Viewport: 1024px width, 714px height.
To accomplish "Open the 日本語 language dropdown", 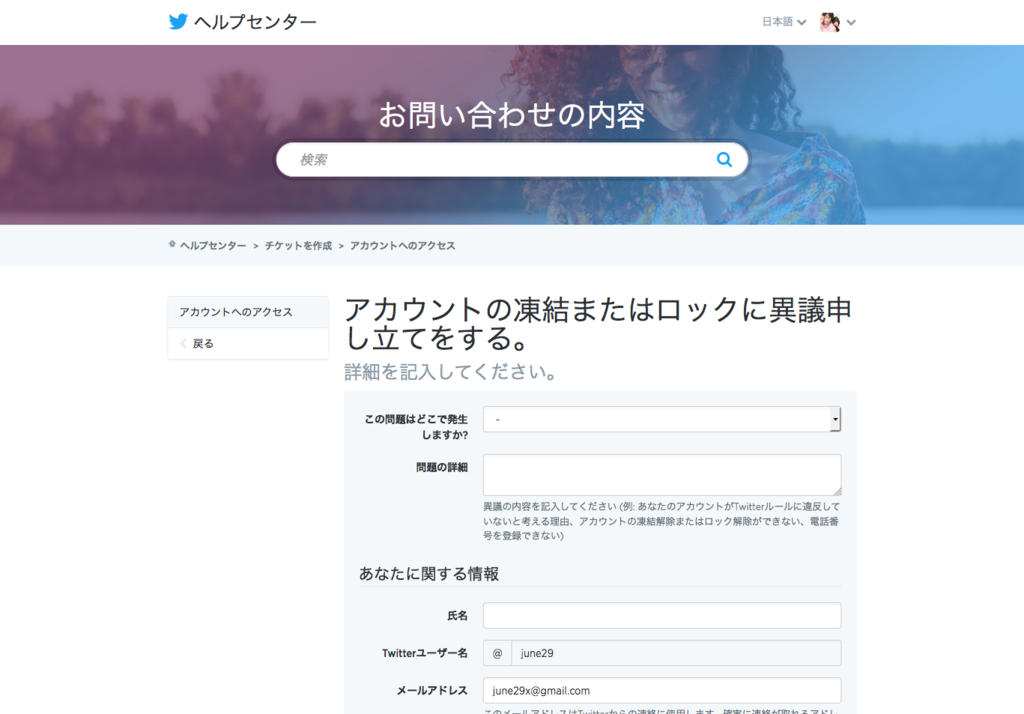I will pyautogui.click(x=779, y=21).
